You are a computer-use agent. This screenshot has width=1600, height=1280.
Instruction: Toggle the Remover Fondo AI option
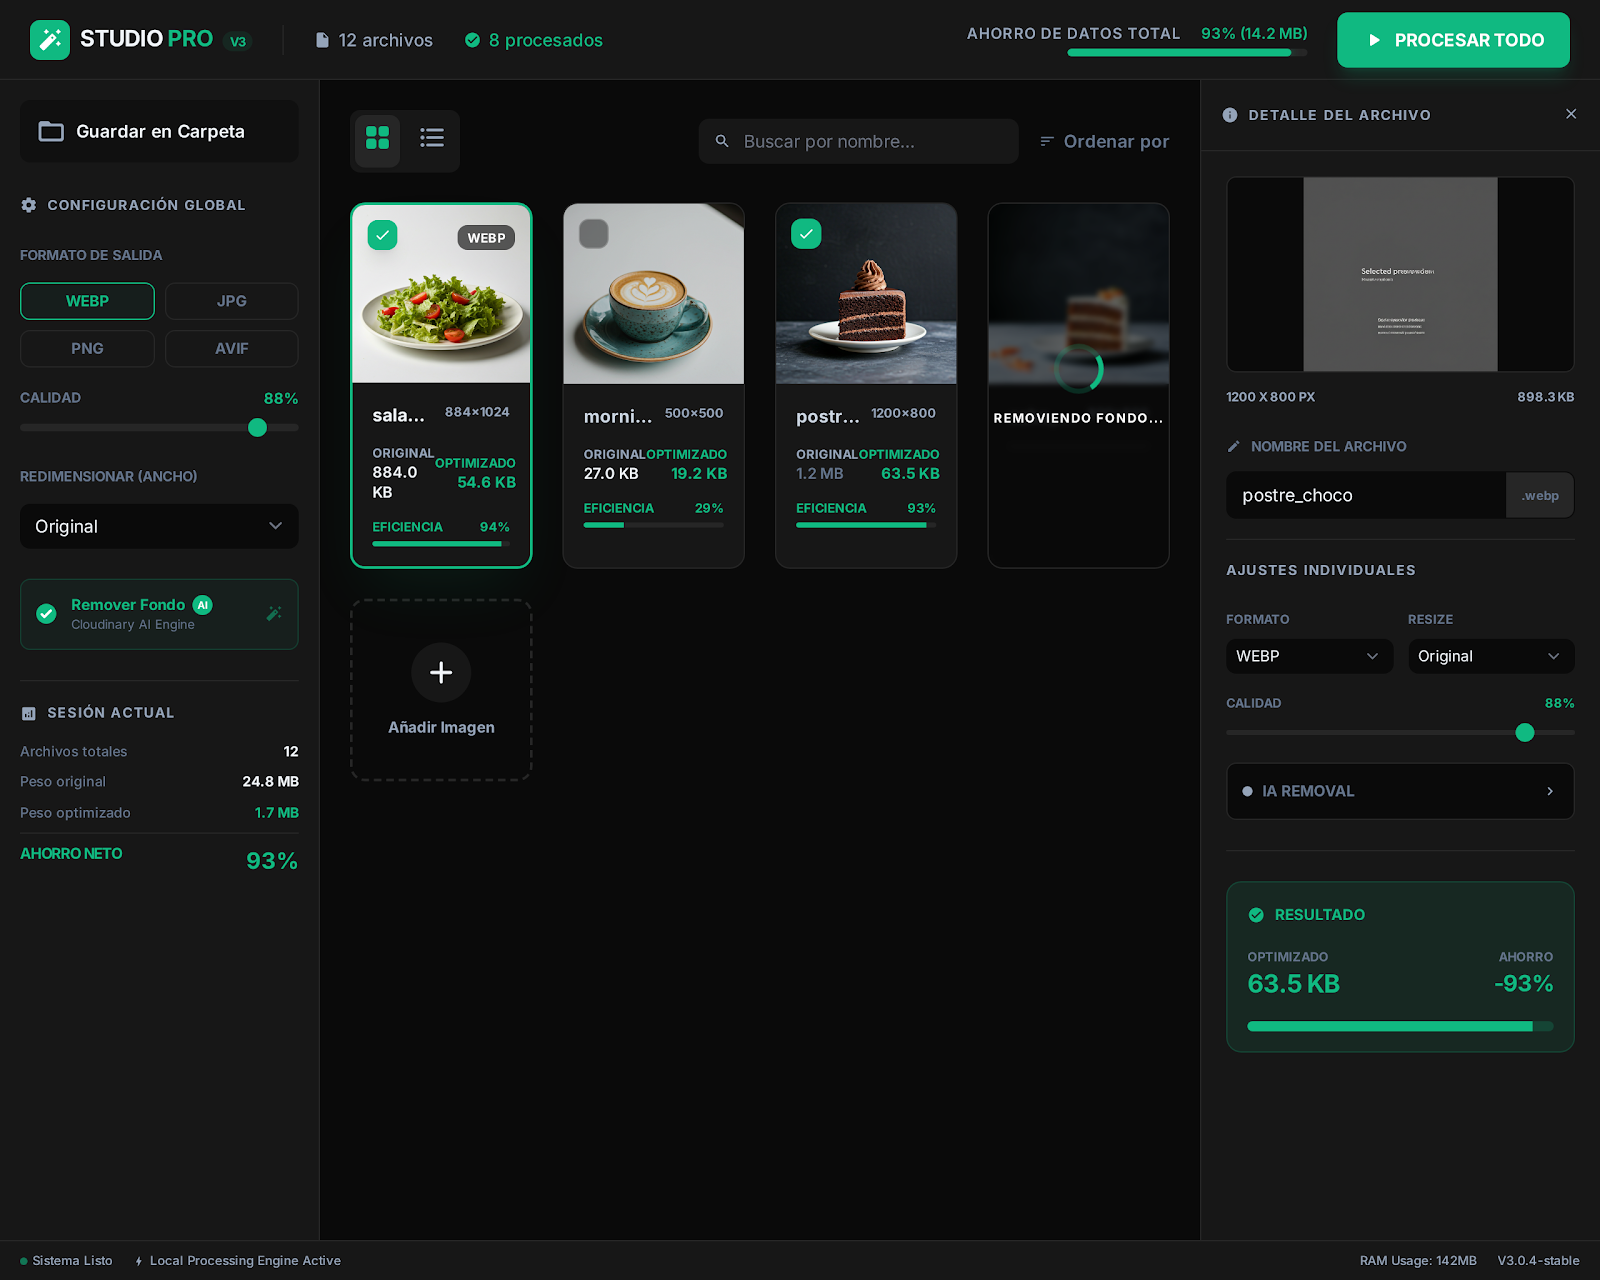(x=46, y=614)
